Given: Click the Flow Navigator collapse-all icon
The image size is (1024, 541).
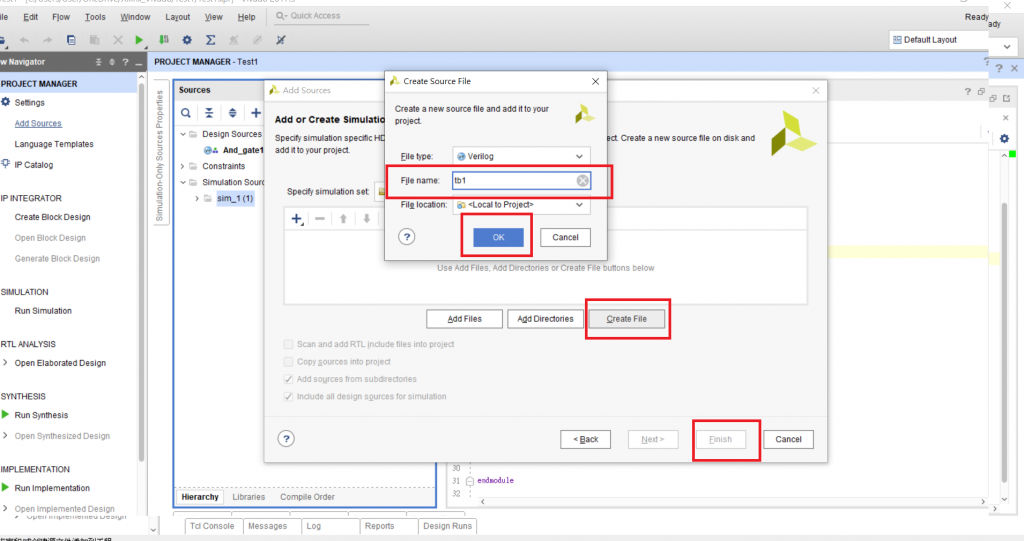Looking at the screenshot, I should [99, 62].
